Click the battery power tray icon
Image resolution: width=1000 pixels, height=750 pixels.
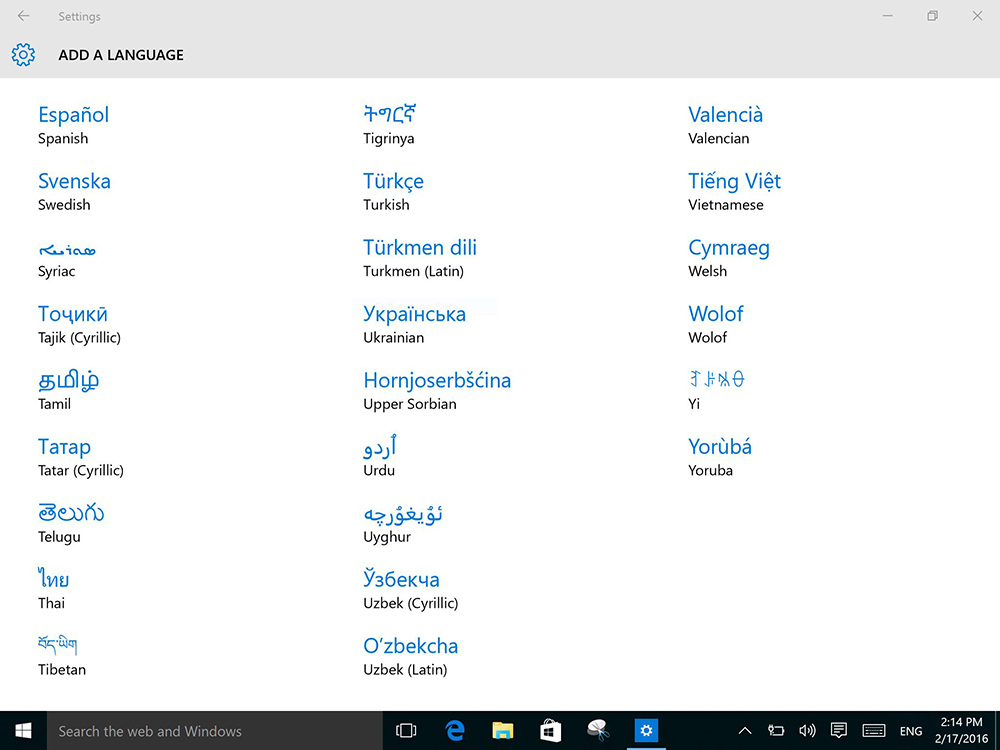point(776,731)
